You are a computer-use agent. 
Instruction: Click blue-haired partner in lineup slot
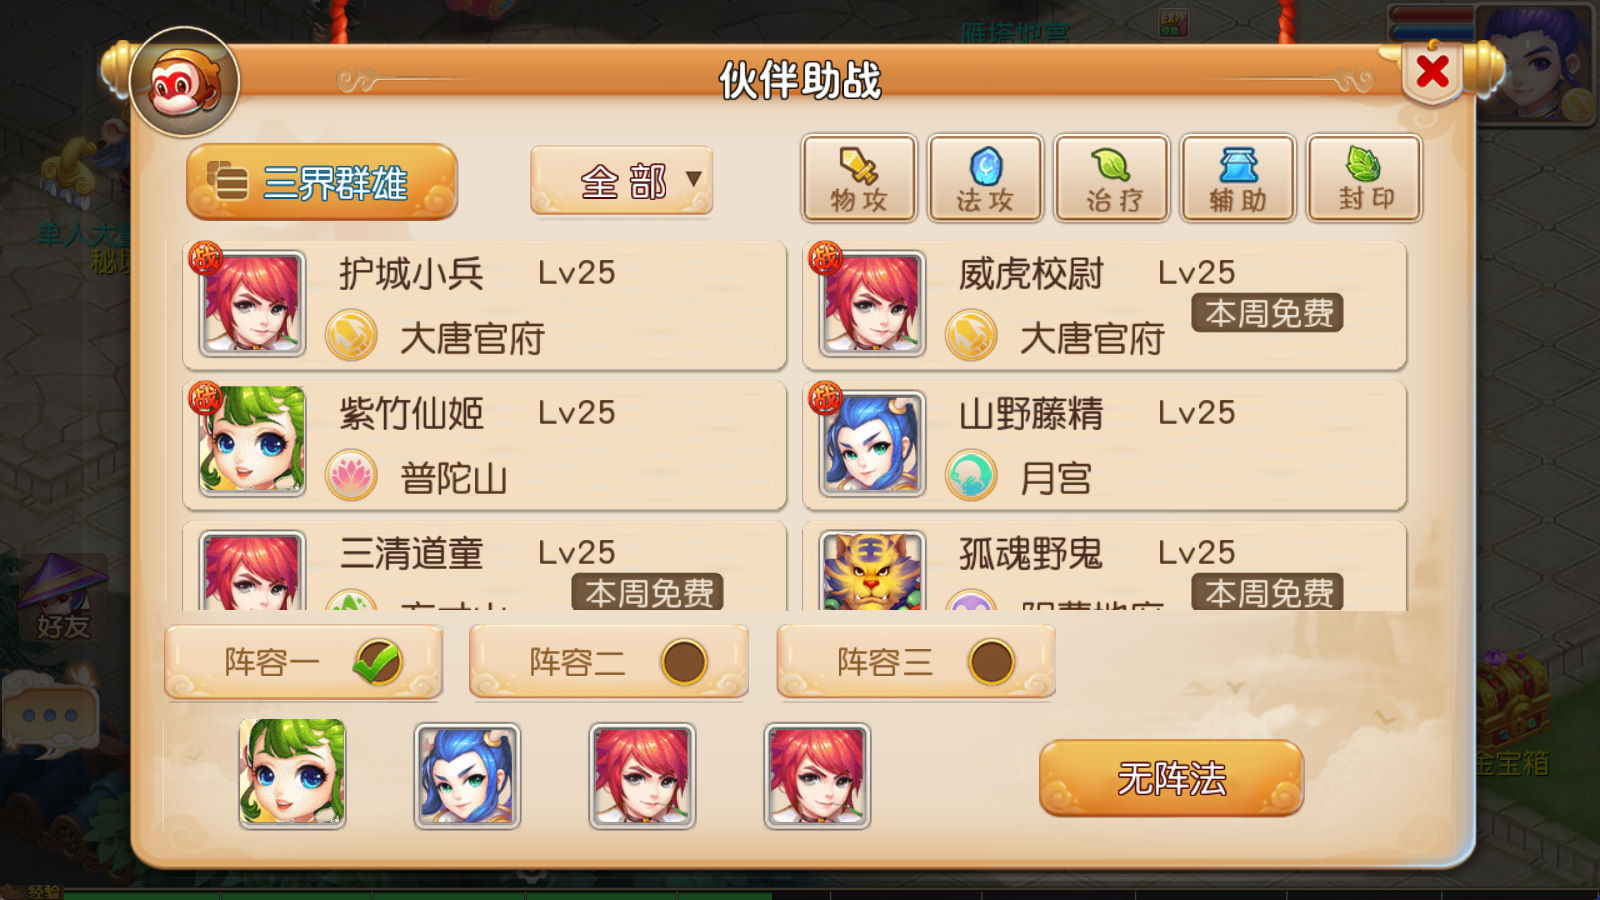pyautogui.click(x=467, y=776)
